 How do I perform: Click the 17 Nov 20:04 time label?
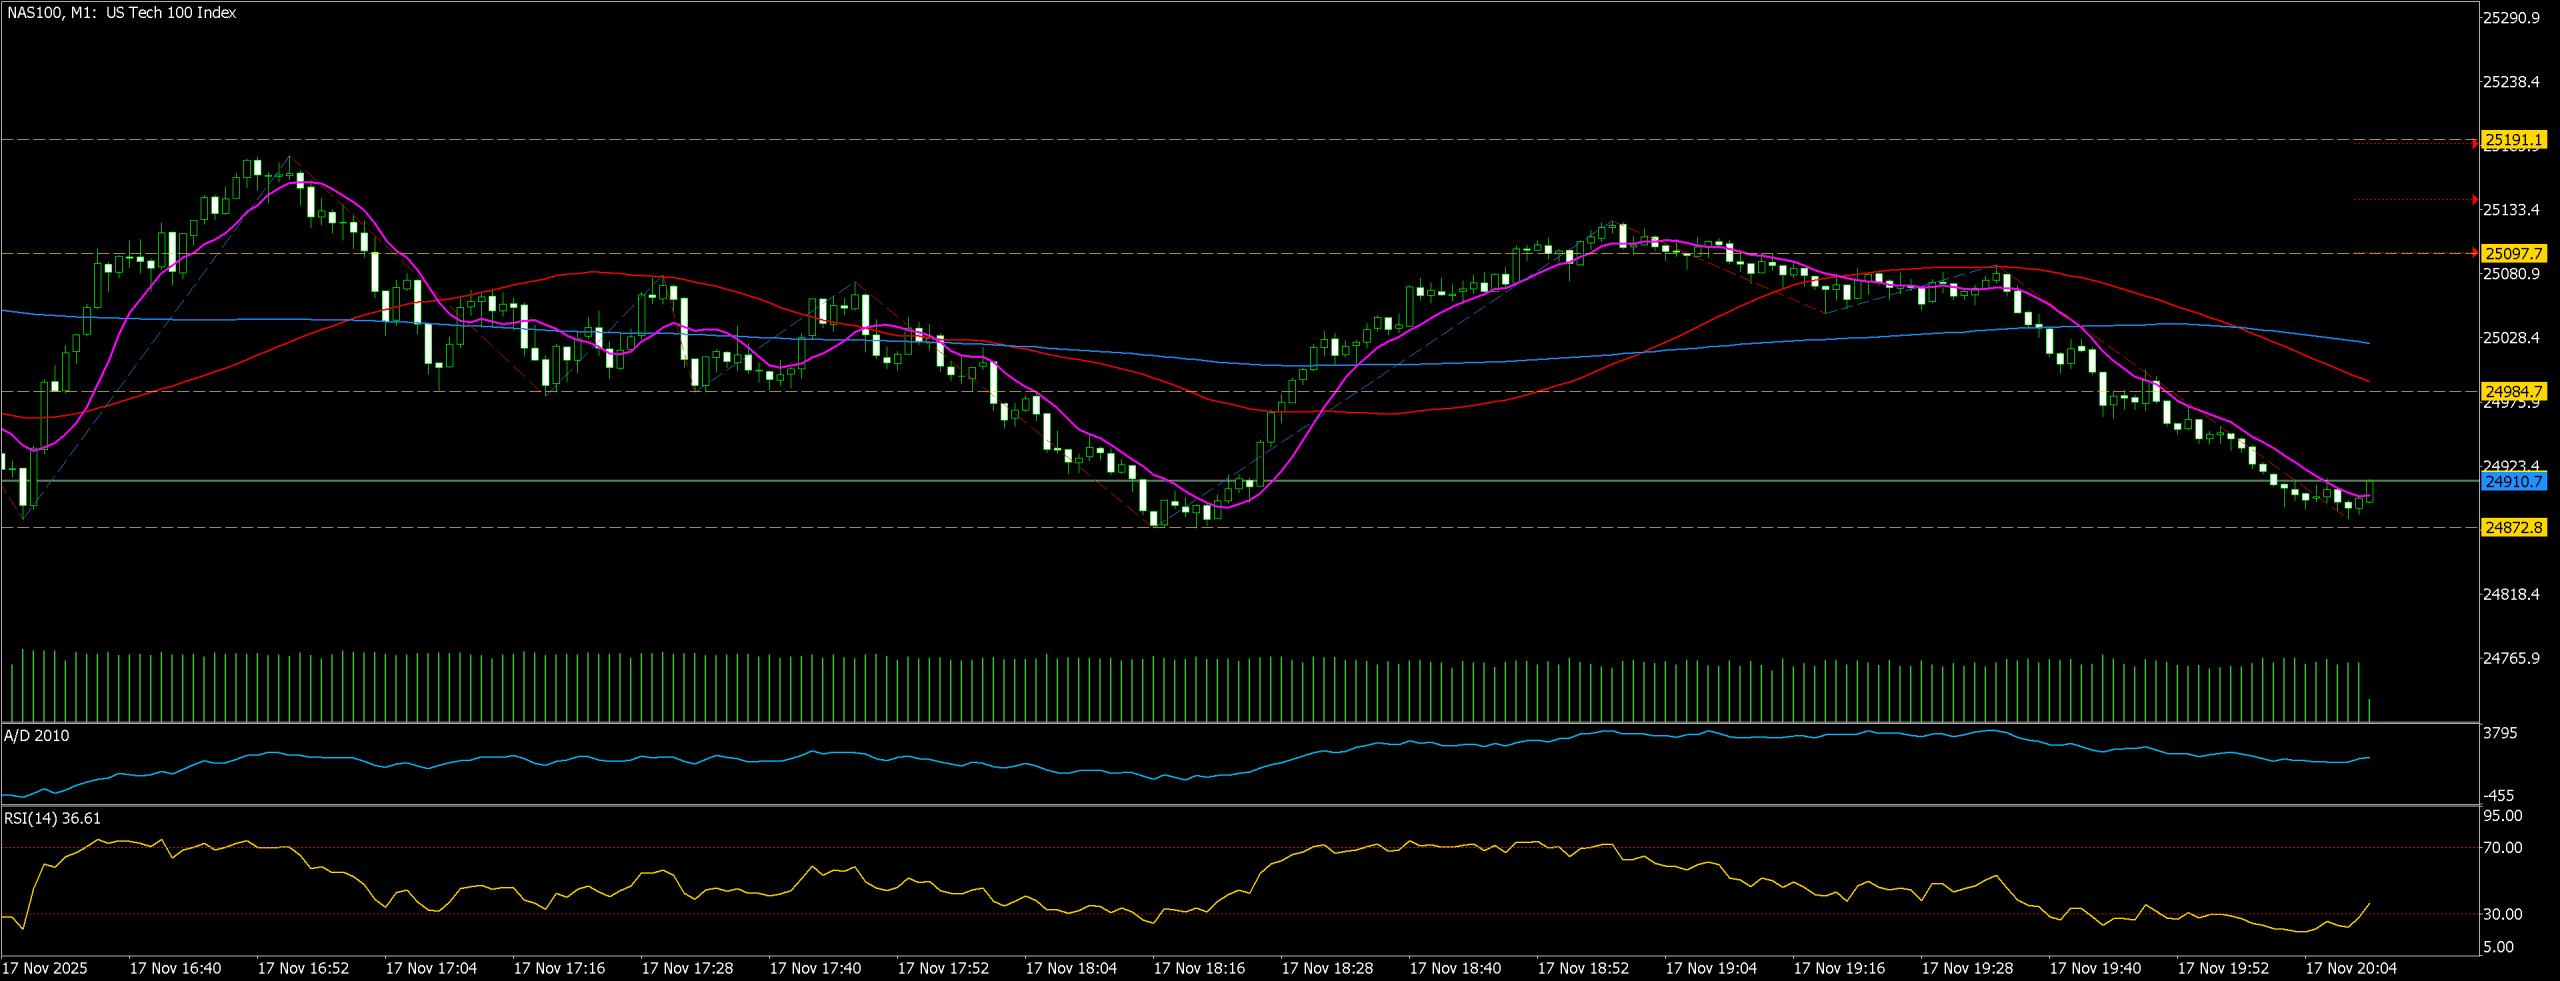click(2351, 968)
